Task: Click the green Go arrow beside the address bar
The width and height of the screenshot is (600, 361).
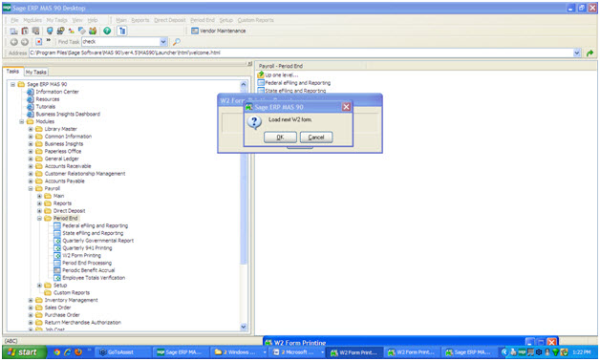Action: [x=590, y=53]
